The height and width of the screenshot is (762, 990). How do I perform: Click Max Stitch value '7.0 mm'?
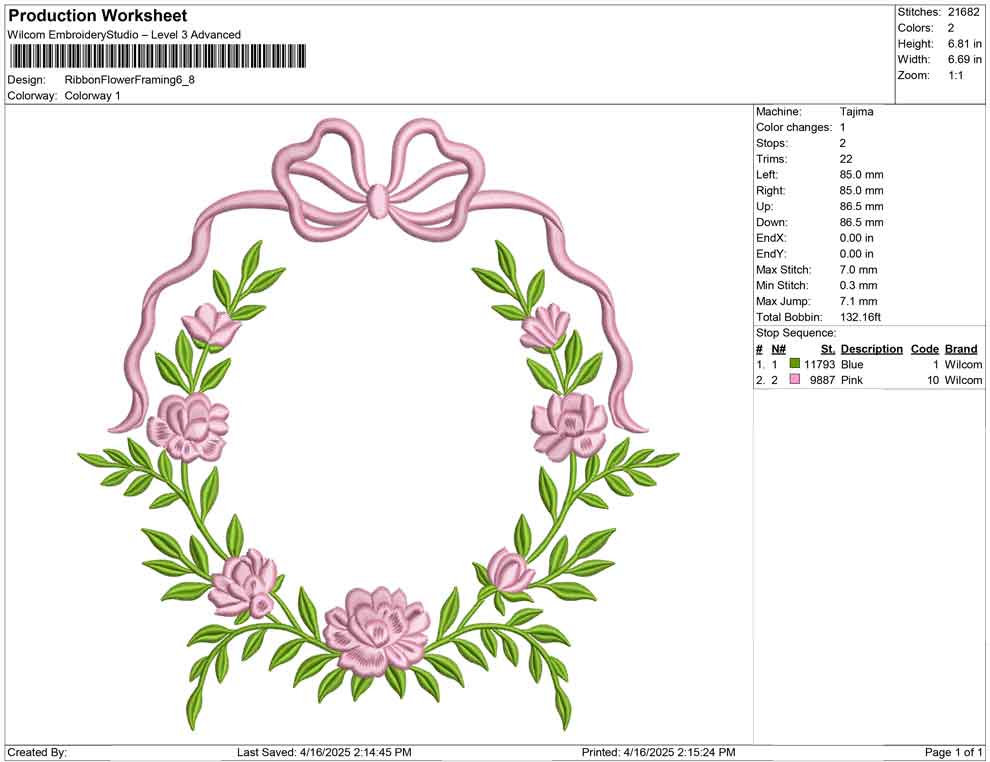859,270
